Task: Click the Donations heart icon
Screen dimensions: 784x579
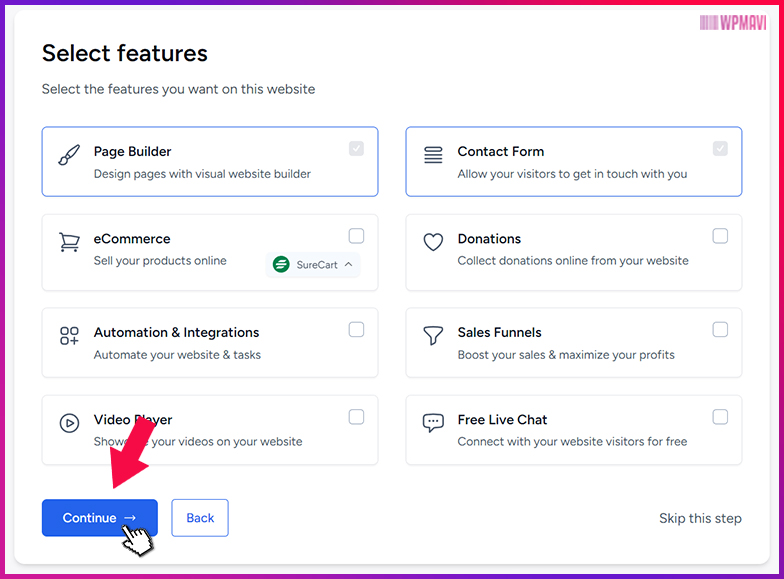Action: pos(433,242)
